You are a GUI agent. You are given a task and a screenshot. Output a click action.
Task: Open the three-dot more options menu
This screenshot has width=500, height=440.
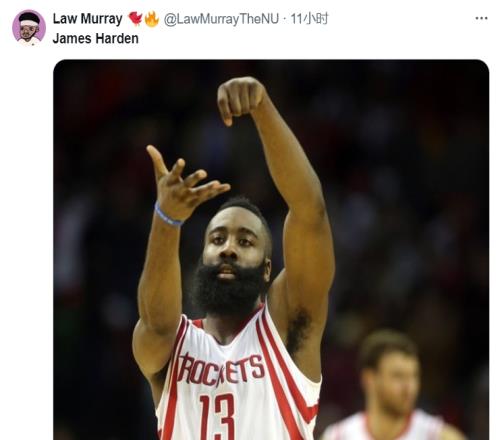tap(481, 18)
